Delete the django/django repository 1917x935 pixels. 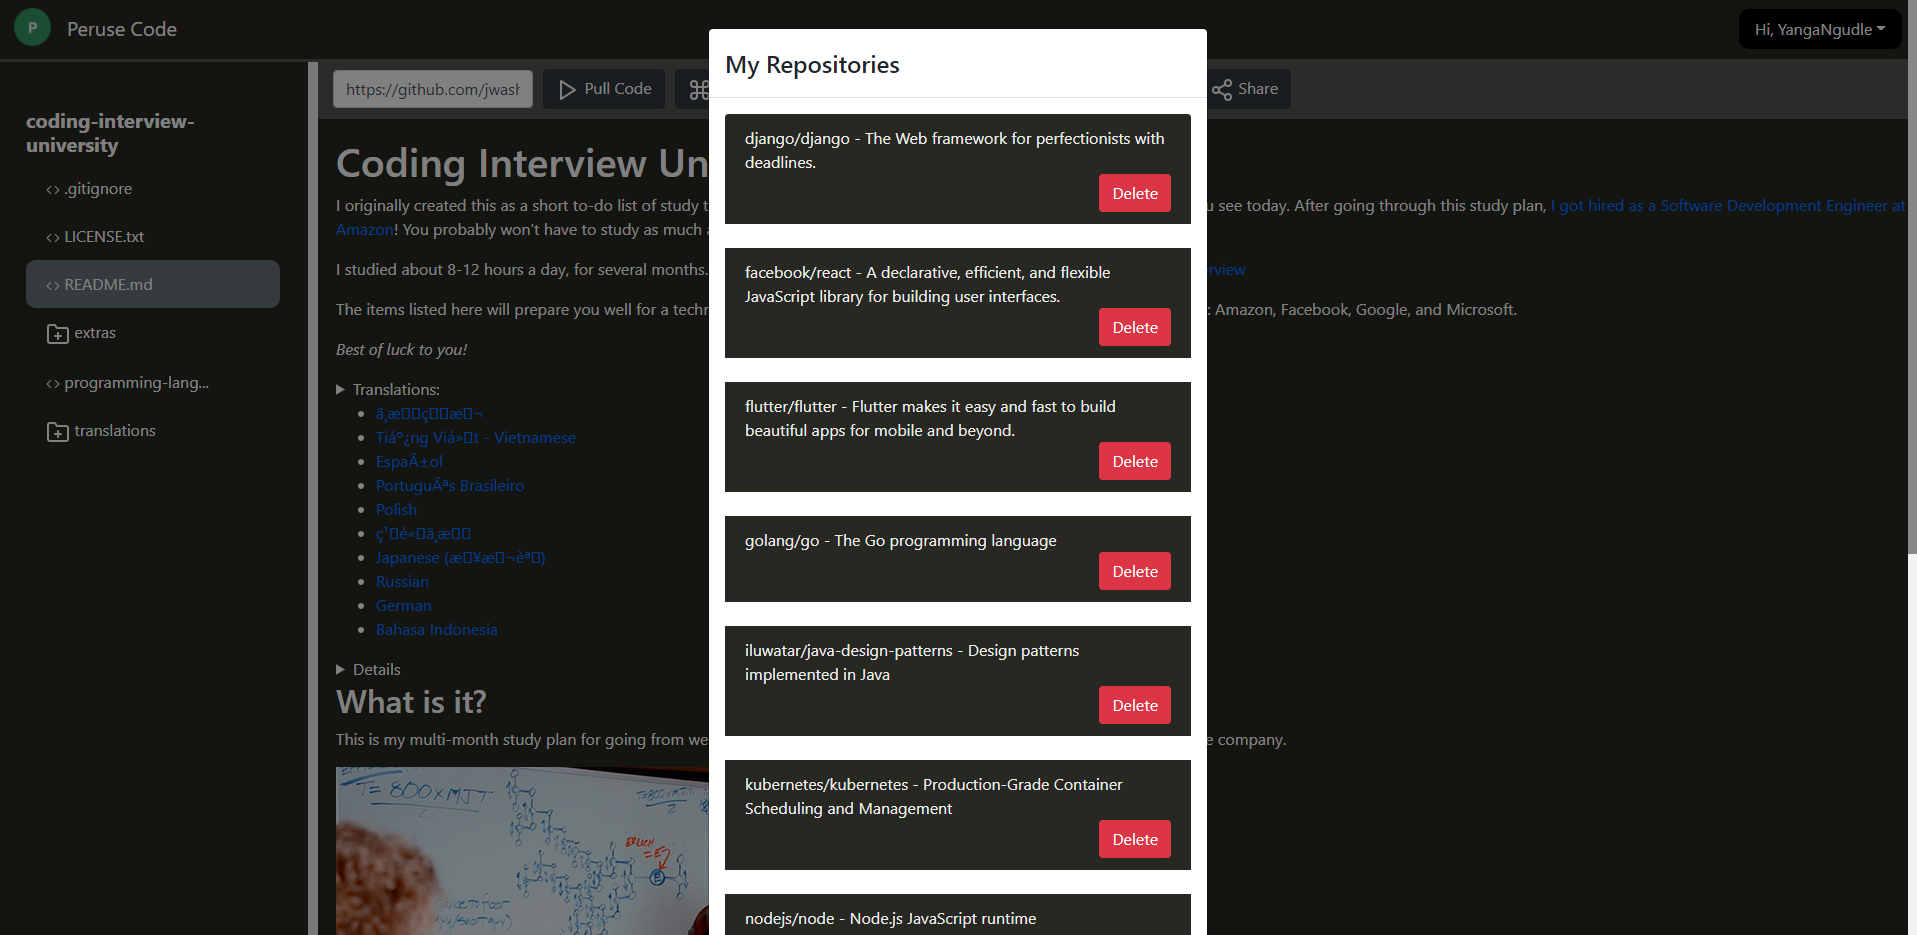pyautogui.click(x=1135, y=193)
